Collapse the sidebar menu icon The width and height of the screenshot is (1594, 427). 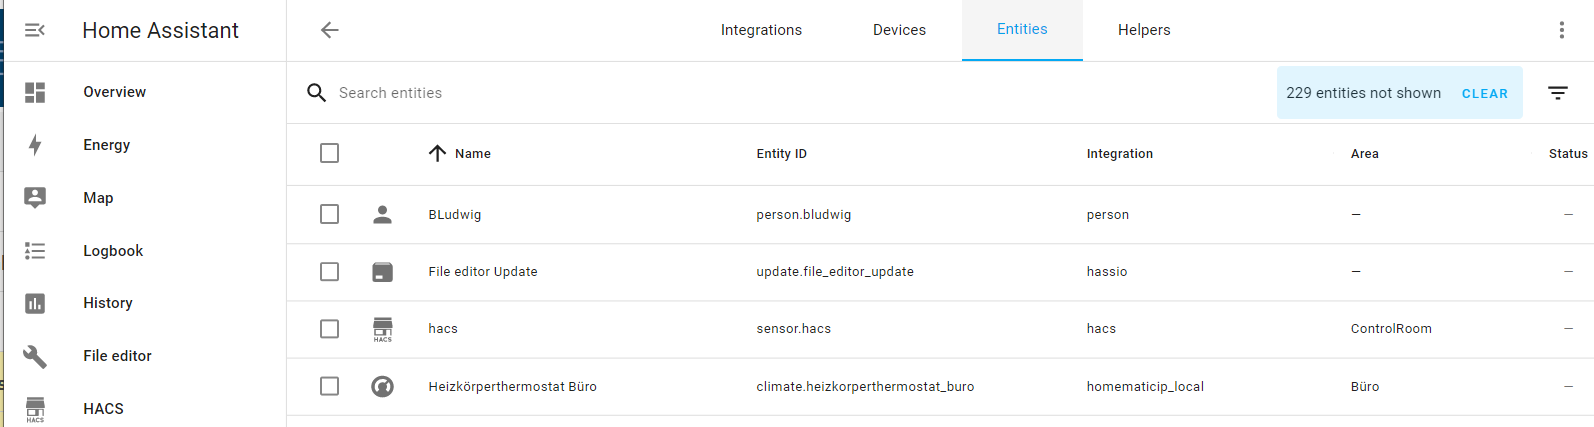tap(35, 31)
